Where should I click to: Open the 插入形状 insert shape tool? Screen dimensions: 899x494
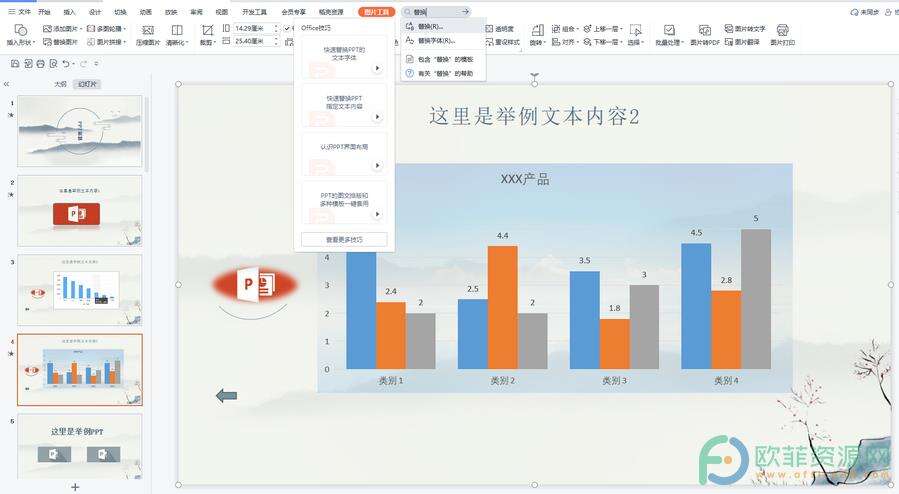[x=21, y=35]
